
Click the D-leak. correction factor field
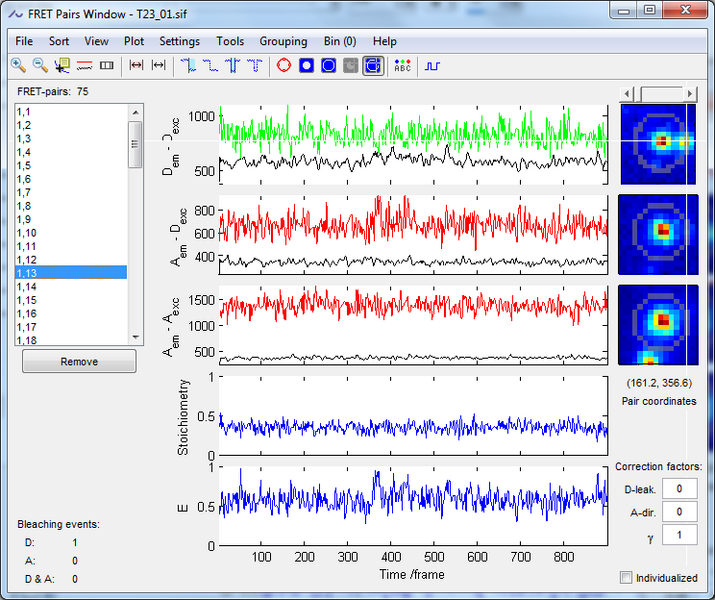coord(678,489)
